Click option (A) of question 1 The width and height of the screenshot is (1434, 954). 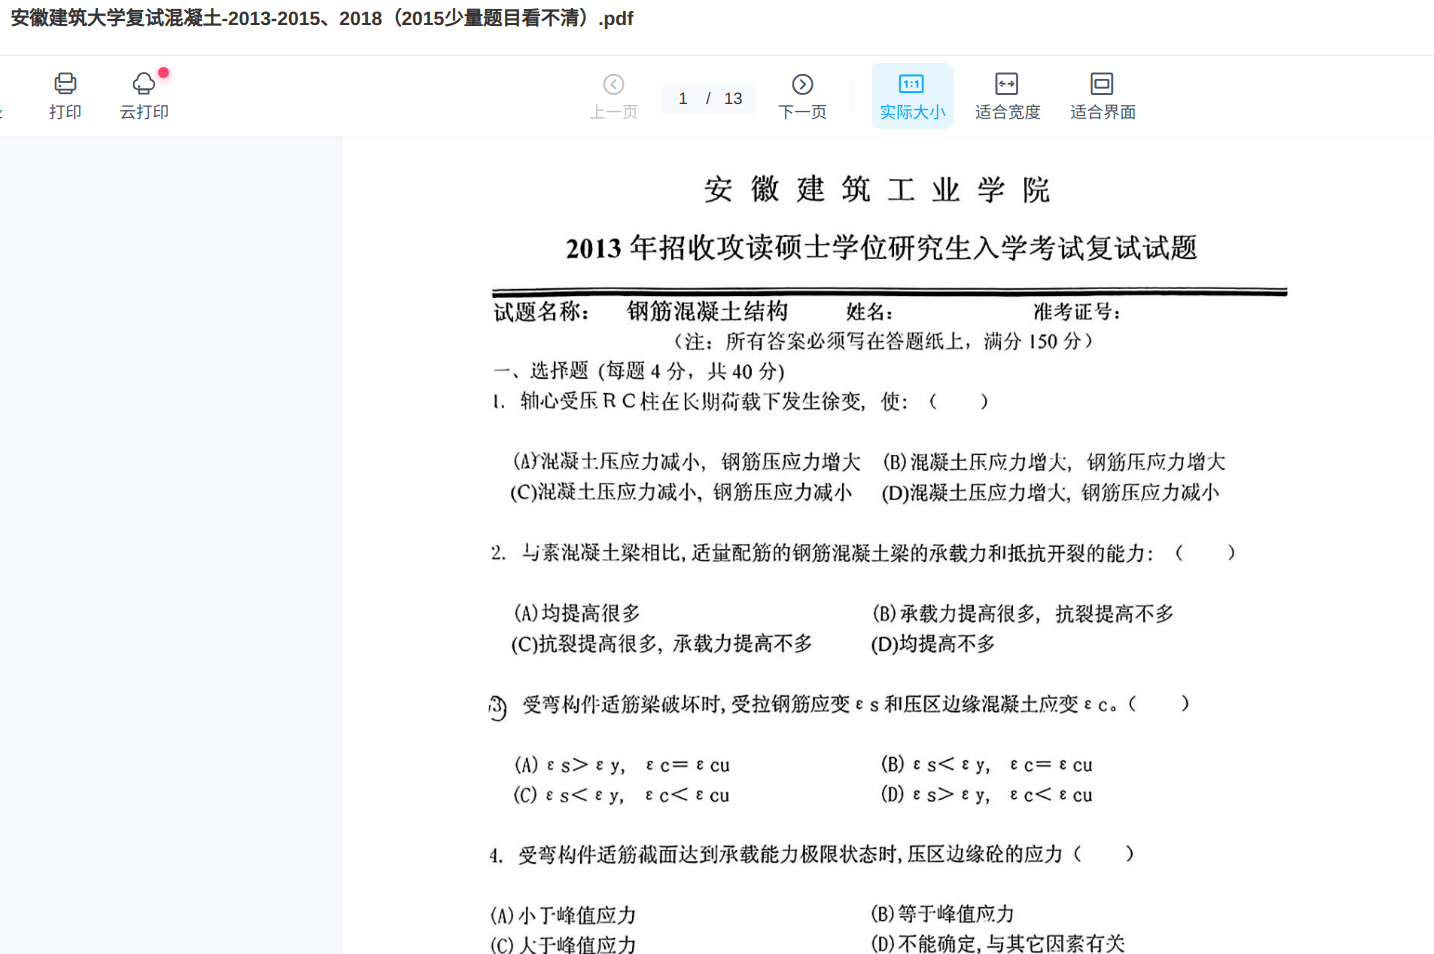tap(686, 462)
